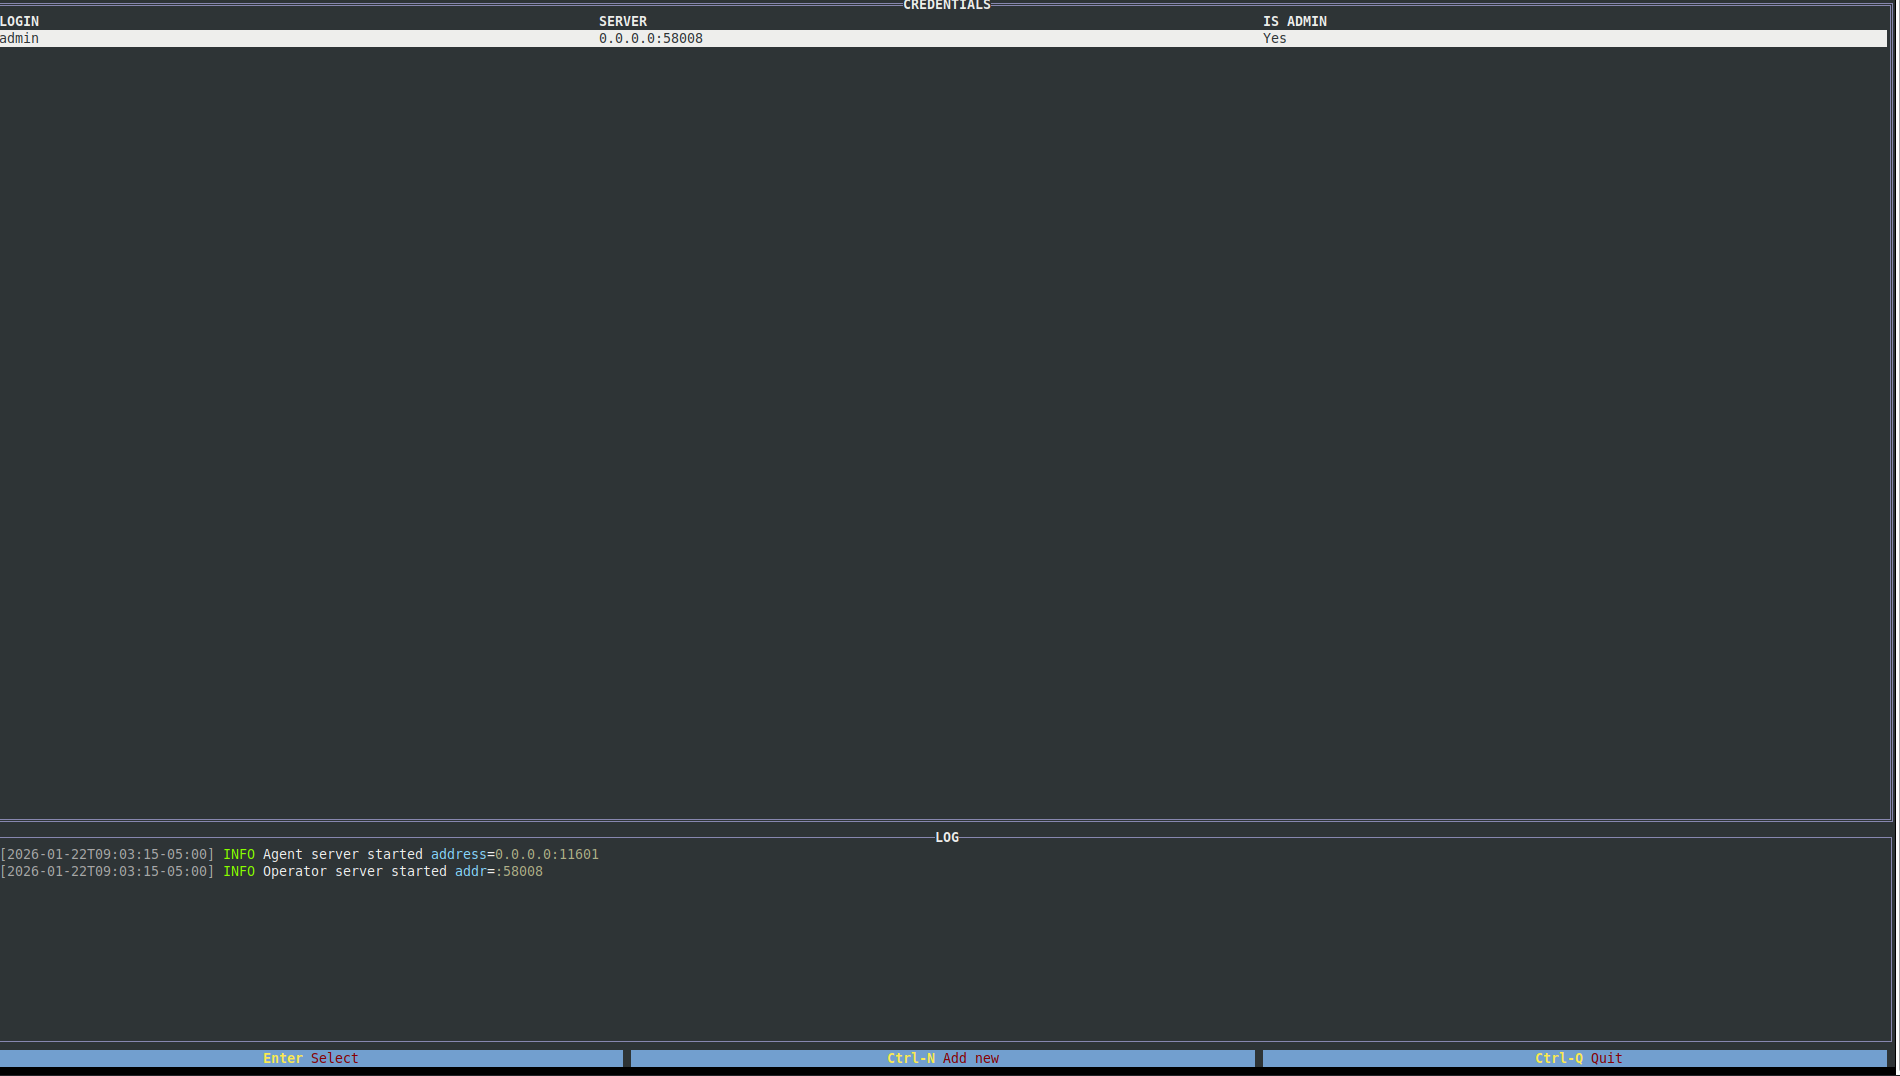Click the Operator server started message text

point(354,871)
